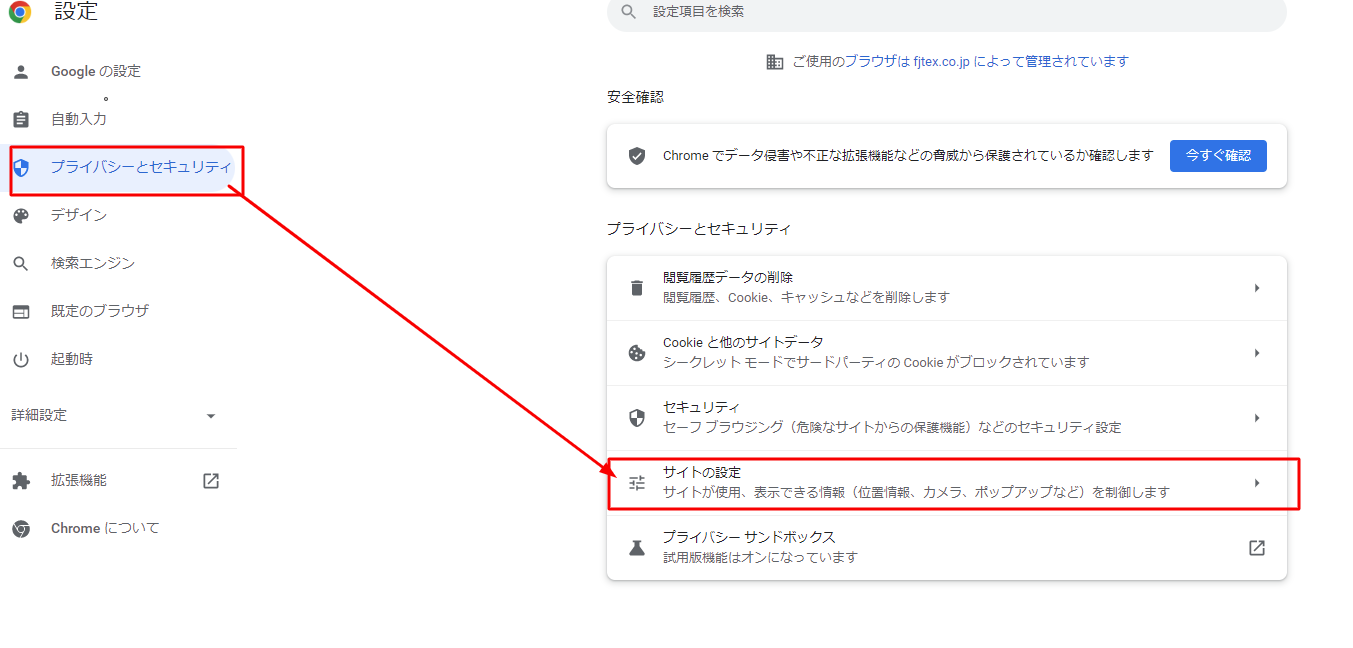This screenshot has width=1353, height=648.
Task: Open プライバシー サンドボックス setting
Action: (946, 548)
